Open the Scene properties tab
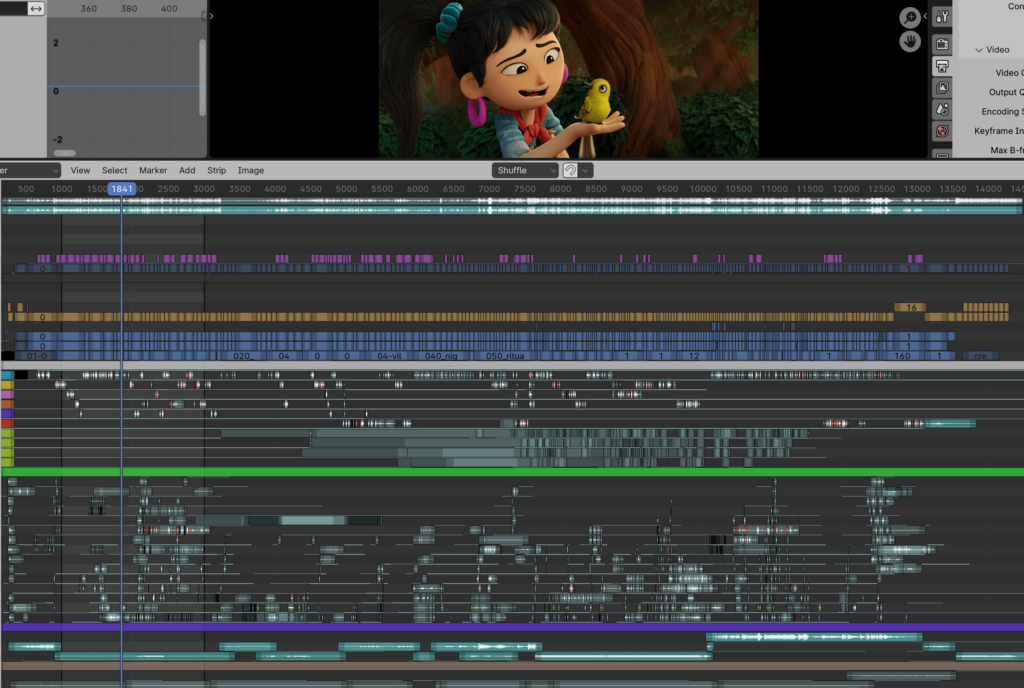Screen dimensions: 1024x688 pyautogui.click(x=941, y=108)
